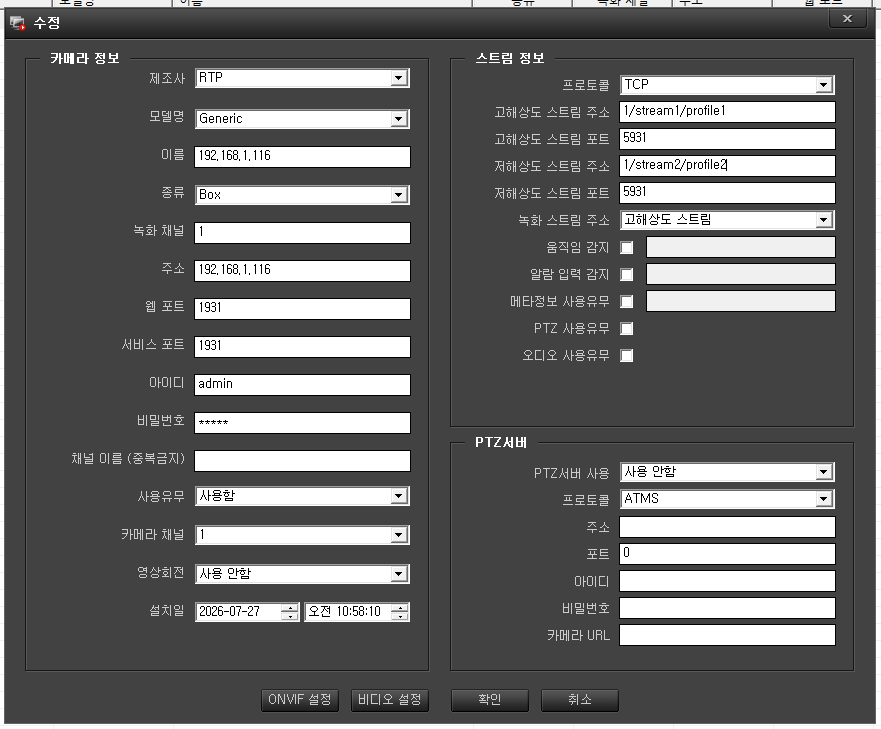Click the 이름 input field
Image resolution: width=881 pixels, height=729 pixels.
pos(302,156)
